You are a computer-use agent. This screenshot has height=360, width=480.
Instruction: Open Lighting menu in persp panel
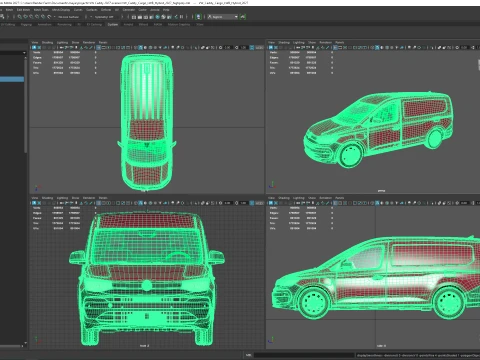pos(299,42)
